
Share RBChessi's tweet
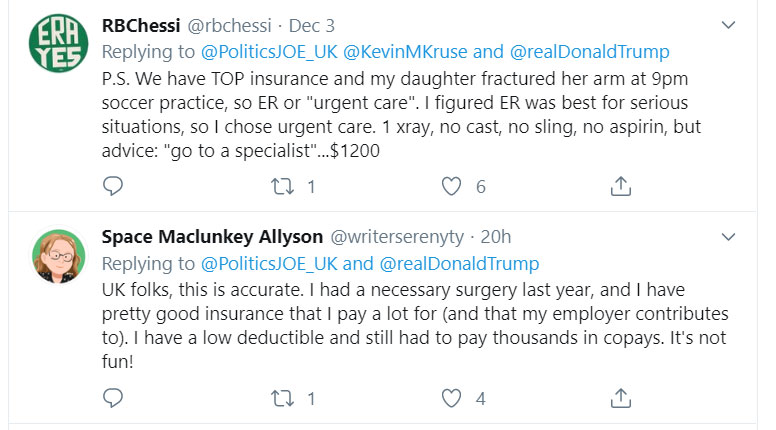(x=620, y=186)
